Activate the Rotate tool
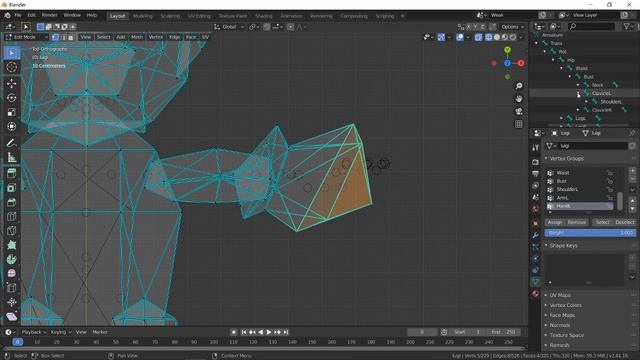Image resolution: width=640 pixels, height=360 pixels. click(11, 98)
